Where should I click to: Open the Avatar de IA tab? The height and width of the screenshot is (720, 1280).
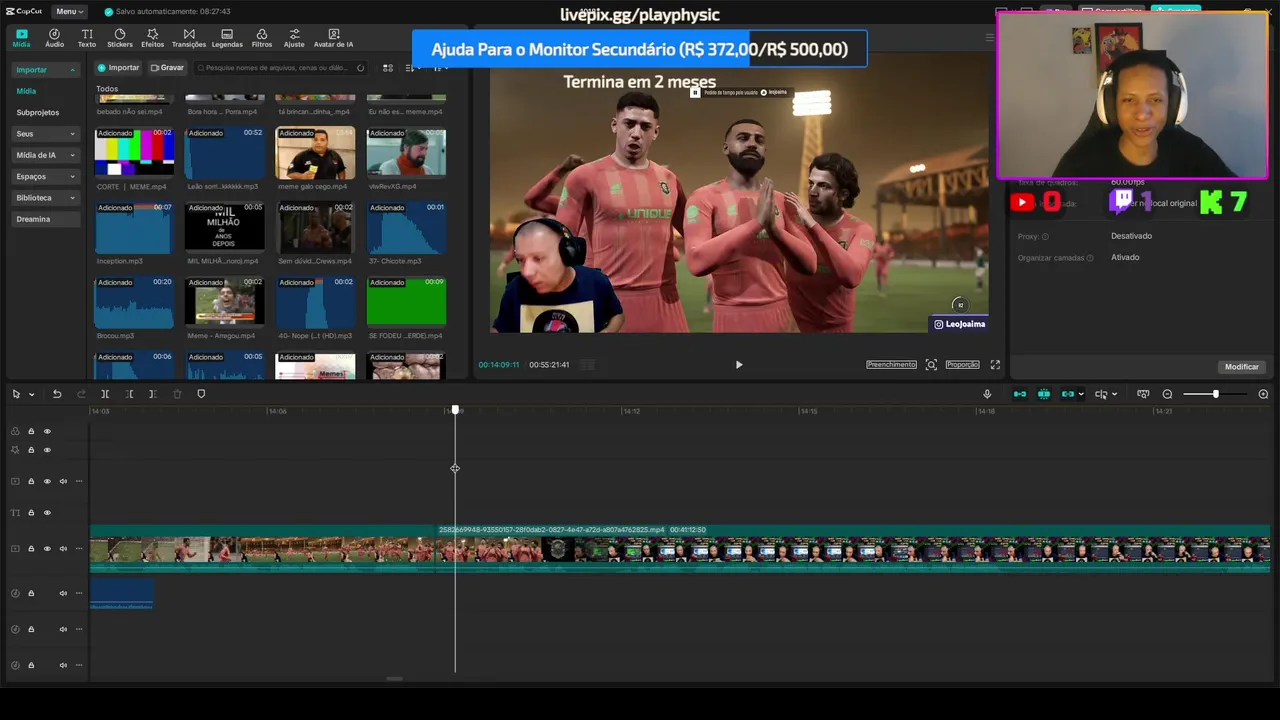(333, 38)
